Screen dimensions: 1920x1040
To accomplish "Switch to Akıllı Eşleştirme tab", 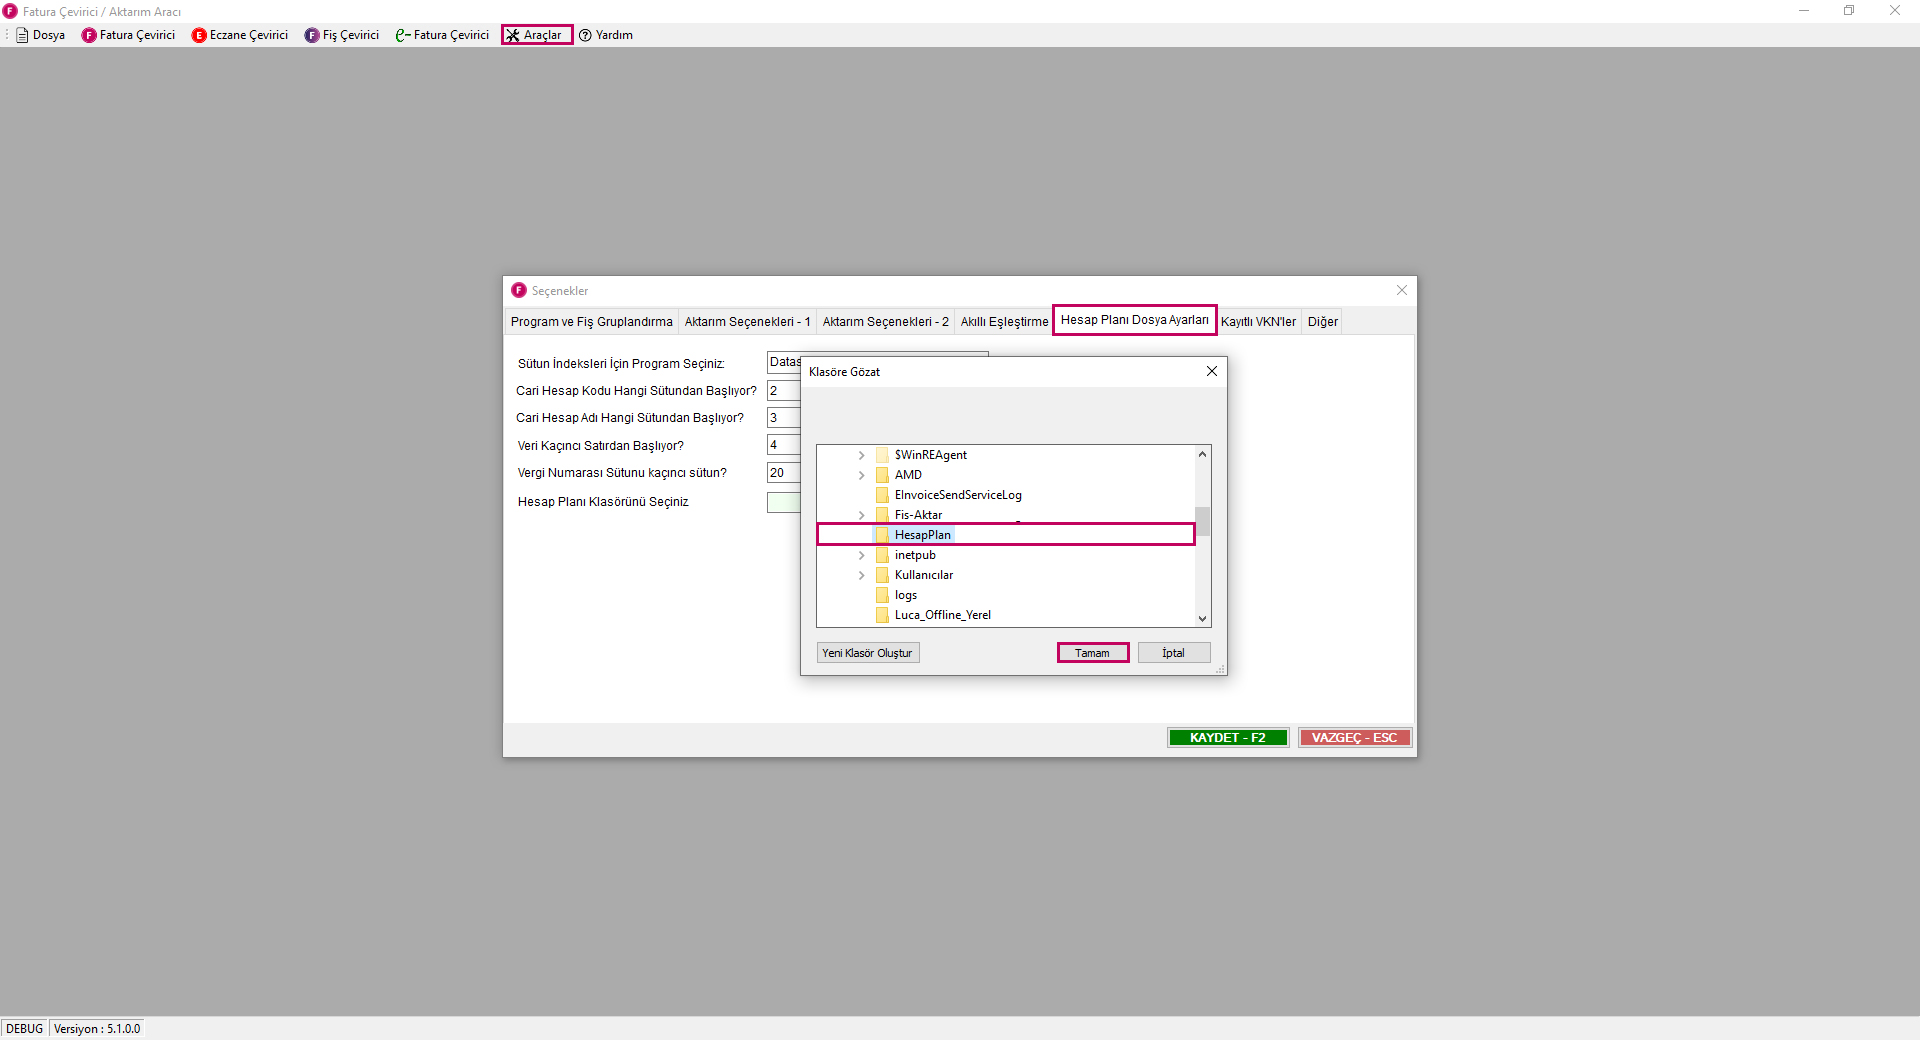I will (1004, 322).
